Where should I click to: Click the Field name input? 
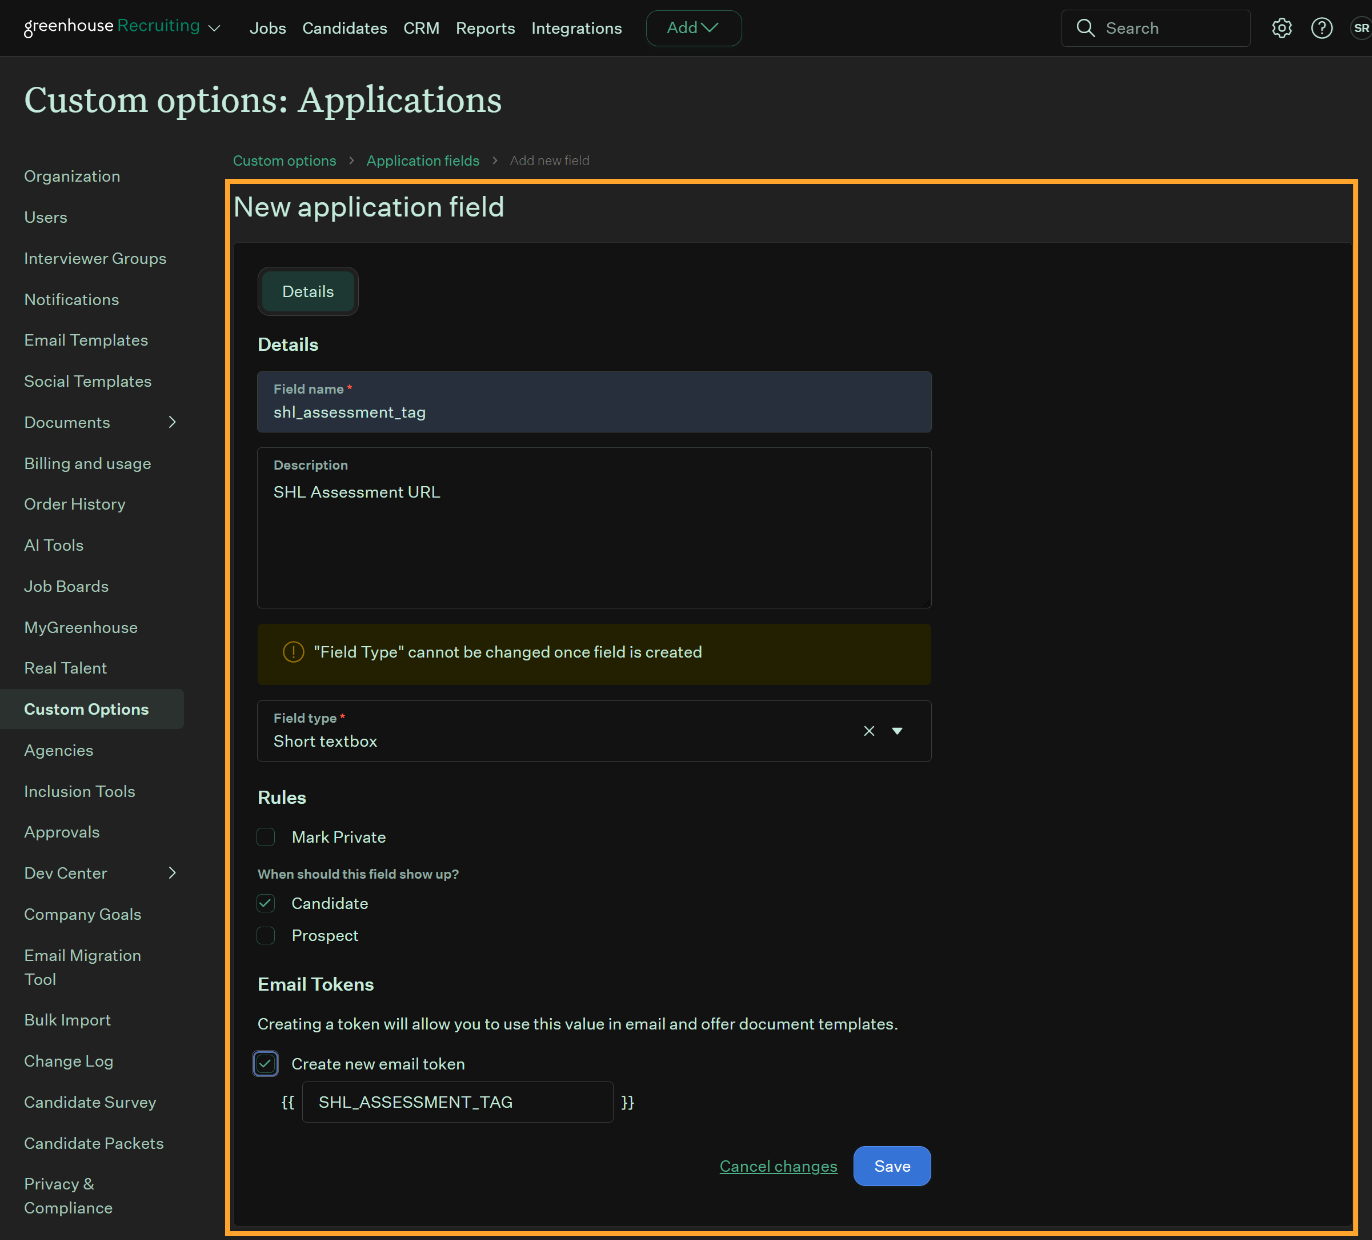(x=594, y=402)
